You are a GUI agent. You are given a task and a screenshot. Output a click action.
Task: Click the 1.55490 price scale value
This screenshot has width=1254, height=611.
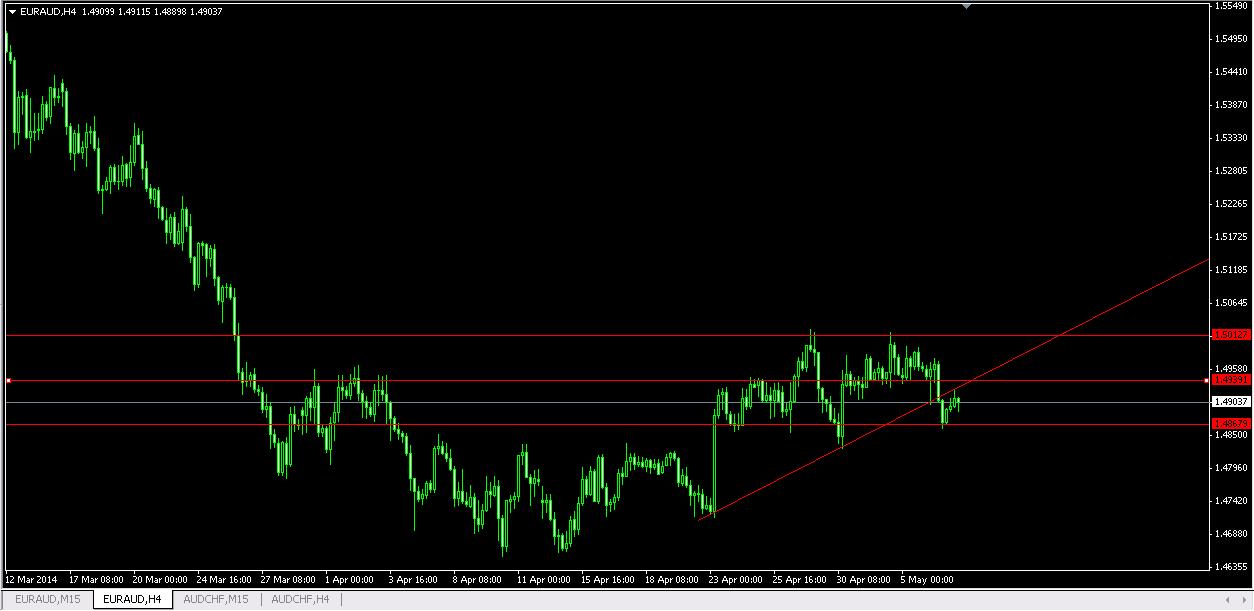coord(1231,6)
